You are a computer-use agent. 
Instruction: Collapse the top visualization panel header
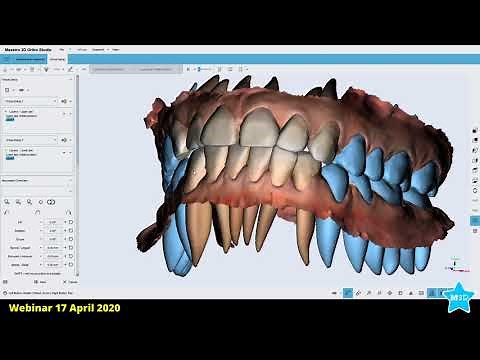point(70,80)
